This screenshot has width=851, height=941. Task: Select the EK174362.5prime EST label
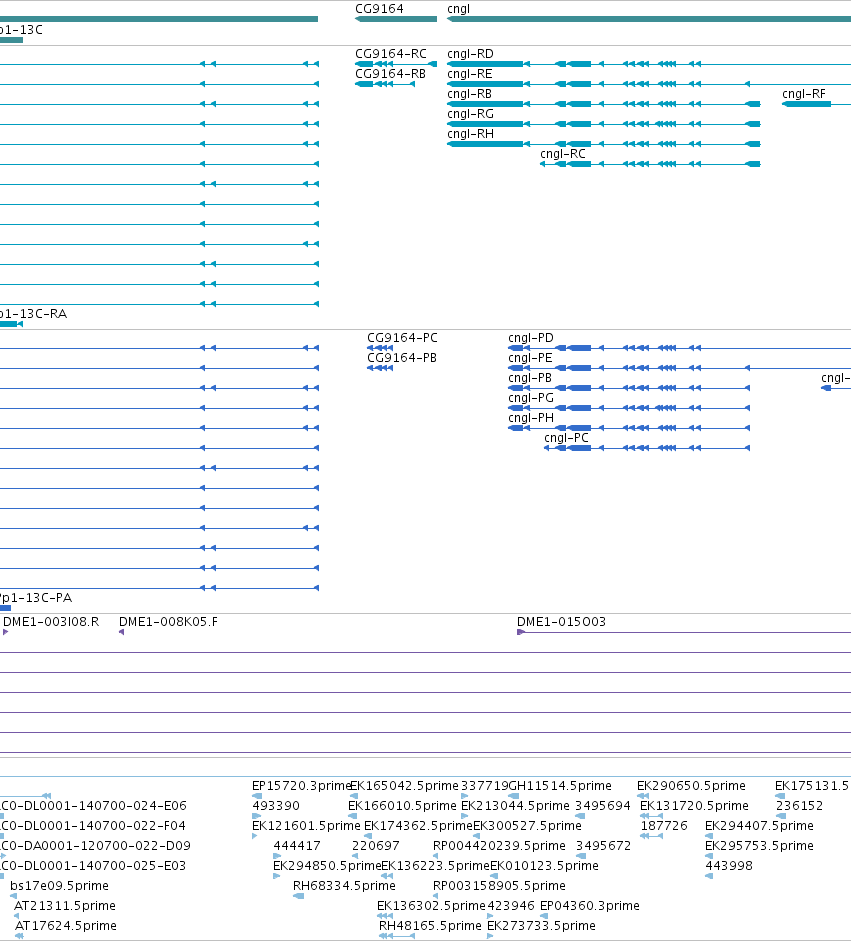coord(418,826)
